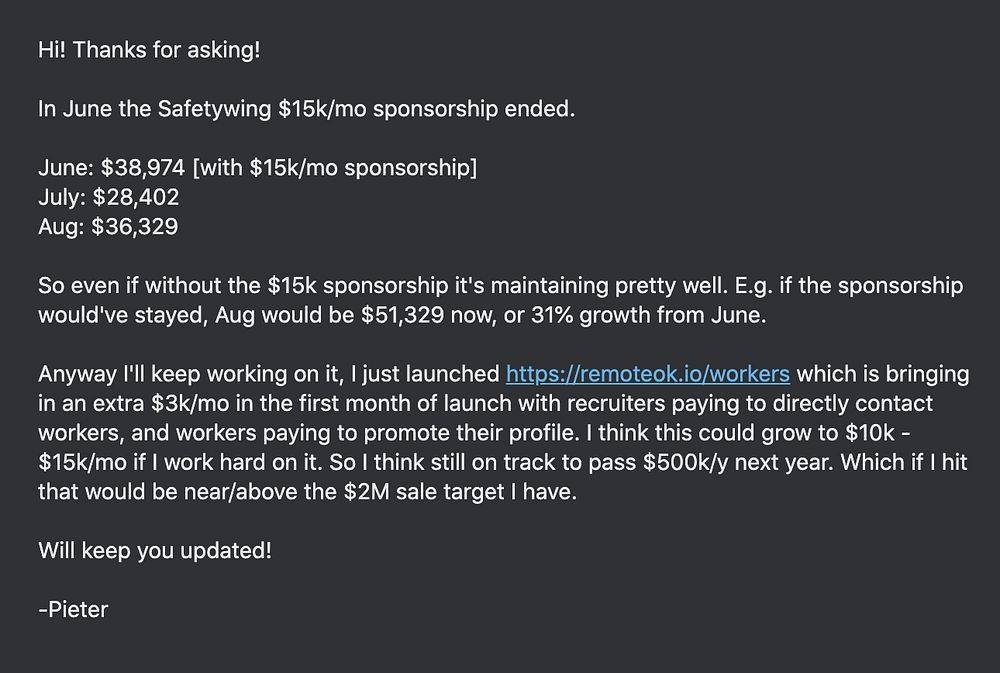Click the "Hi! Thanks for asking!" greeting
Screen dimensions: 1000x673
(149, 49)
